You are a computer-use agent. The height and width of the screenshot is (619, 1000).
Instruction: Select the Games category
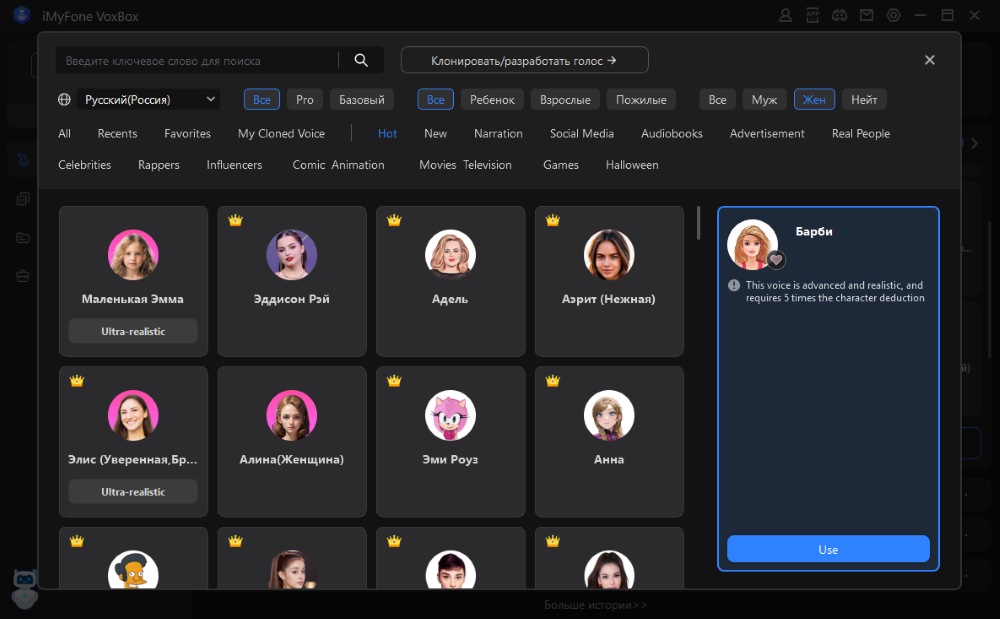tap(561, 165)
